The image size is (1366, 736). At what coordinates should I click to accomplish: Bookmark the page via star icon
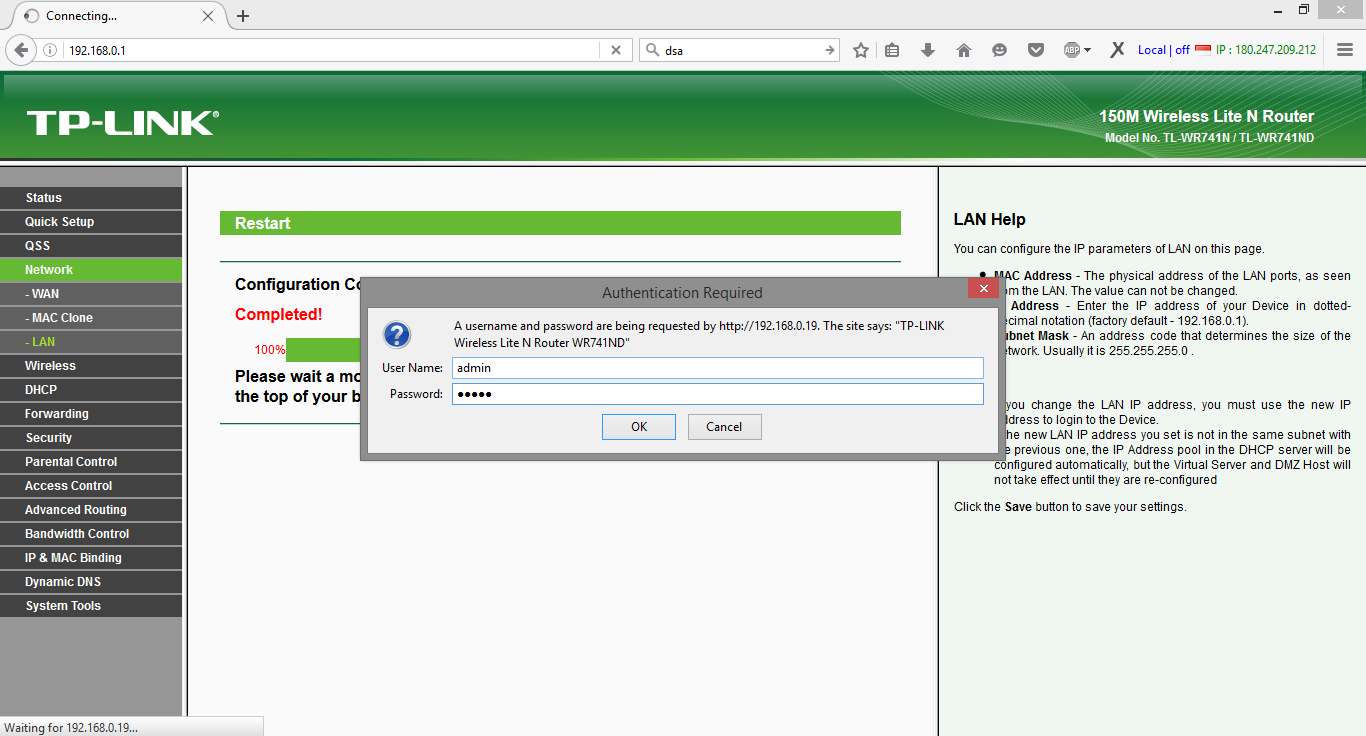point(860,49)
